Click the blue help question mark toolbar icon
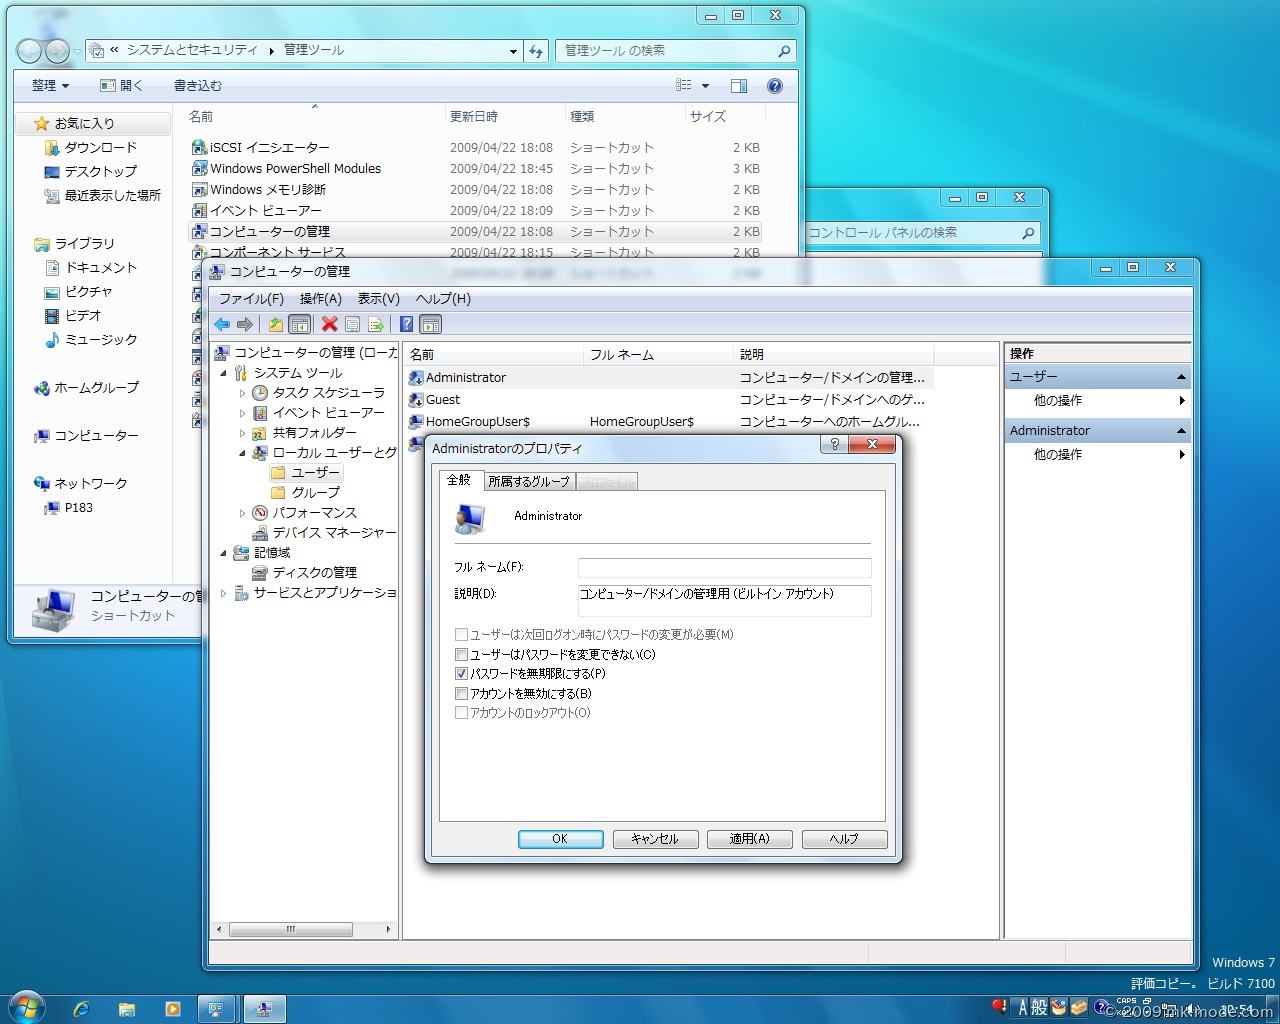This screenshot has width=1280, height=1024. click(406, 324)
